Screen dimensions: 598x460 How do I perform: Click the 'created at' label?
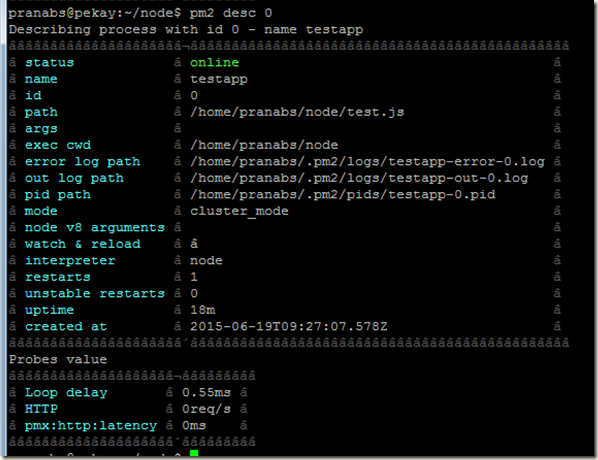click(66, 327)
